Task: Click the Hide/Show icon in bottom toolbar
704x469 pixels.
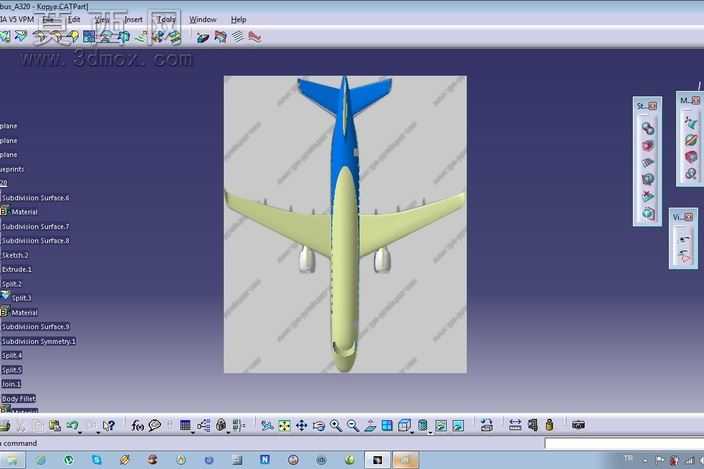Action: pyautogui.click(x=441, y=425)
